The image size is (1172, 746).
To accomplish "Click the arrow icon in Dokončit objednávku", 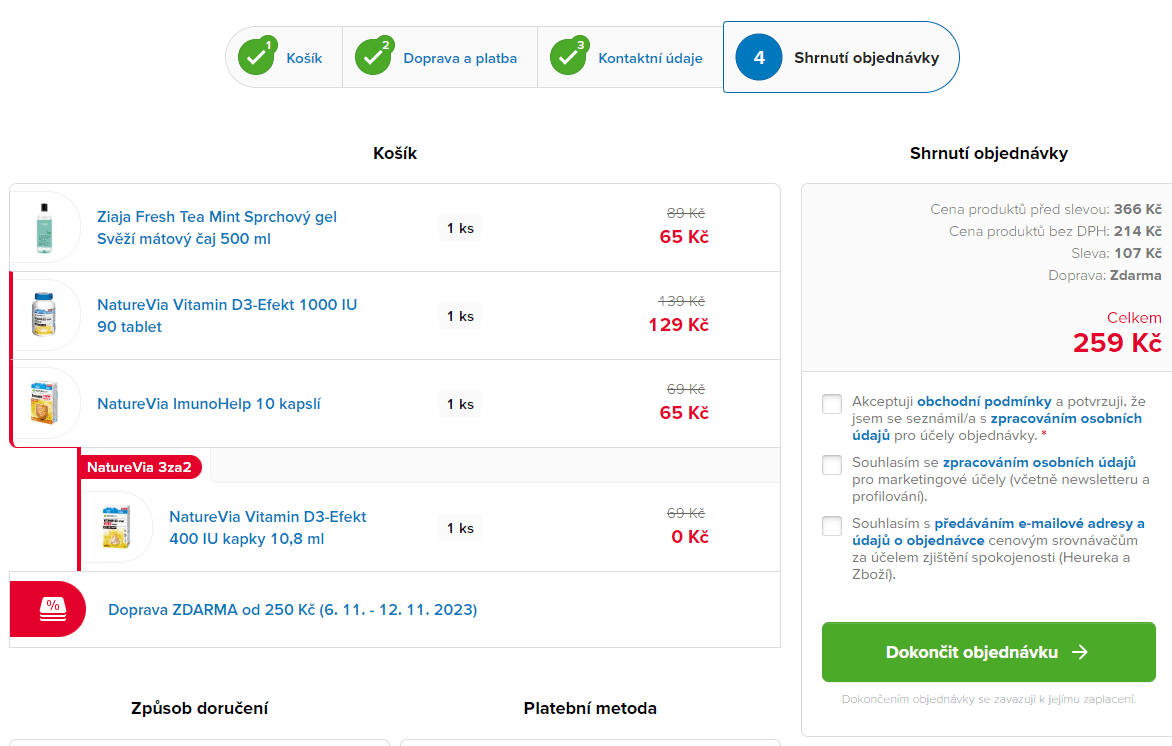I will (x=1079, y=652).
